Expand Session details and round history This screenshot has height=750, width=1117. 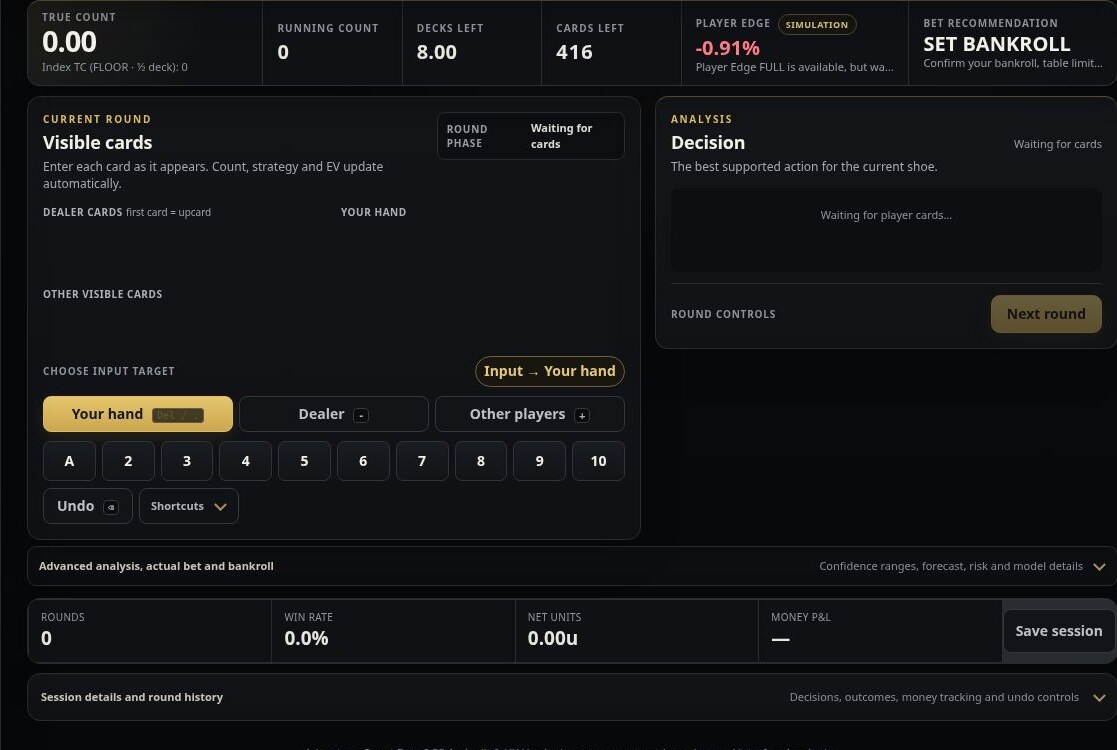(x=572, y=697)
